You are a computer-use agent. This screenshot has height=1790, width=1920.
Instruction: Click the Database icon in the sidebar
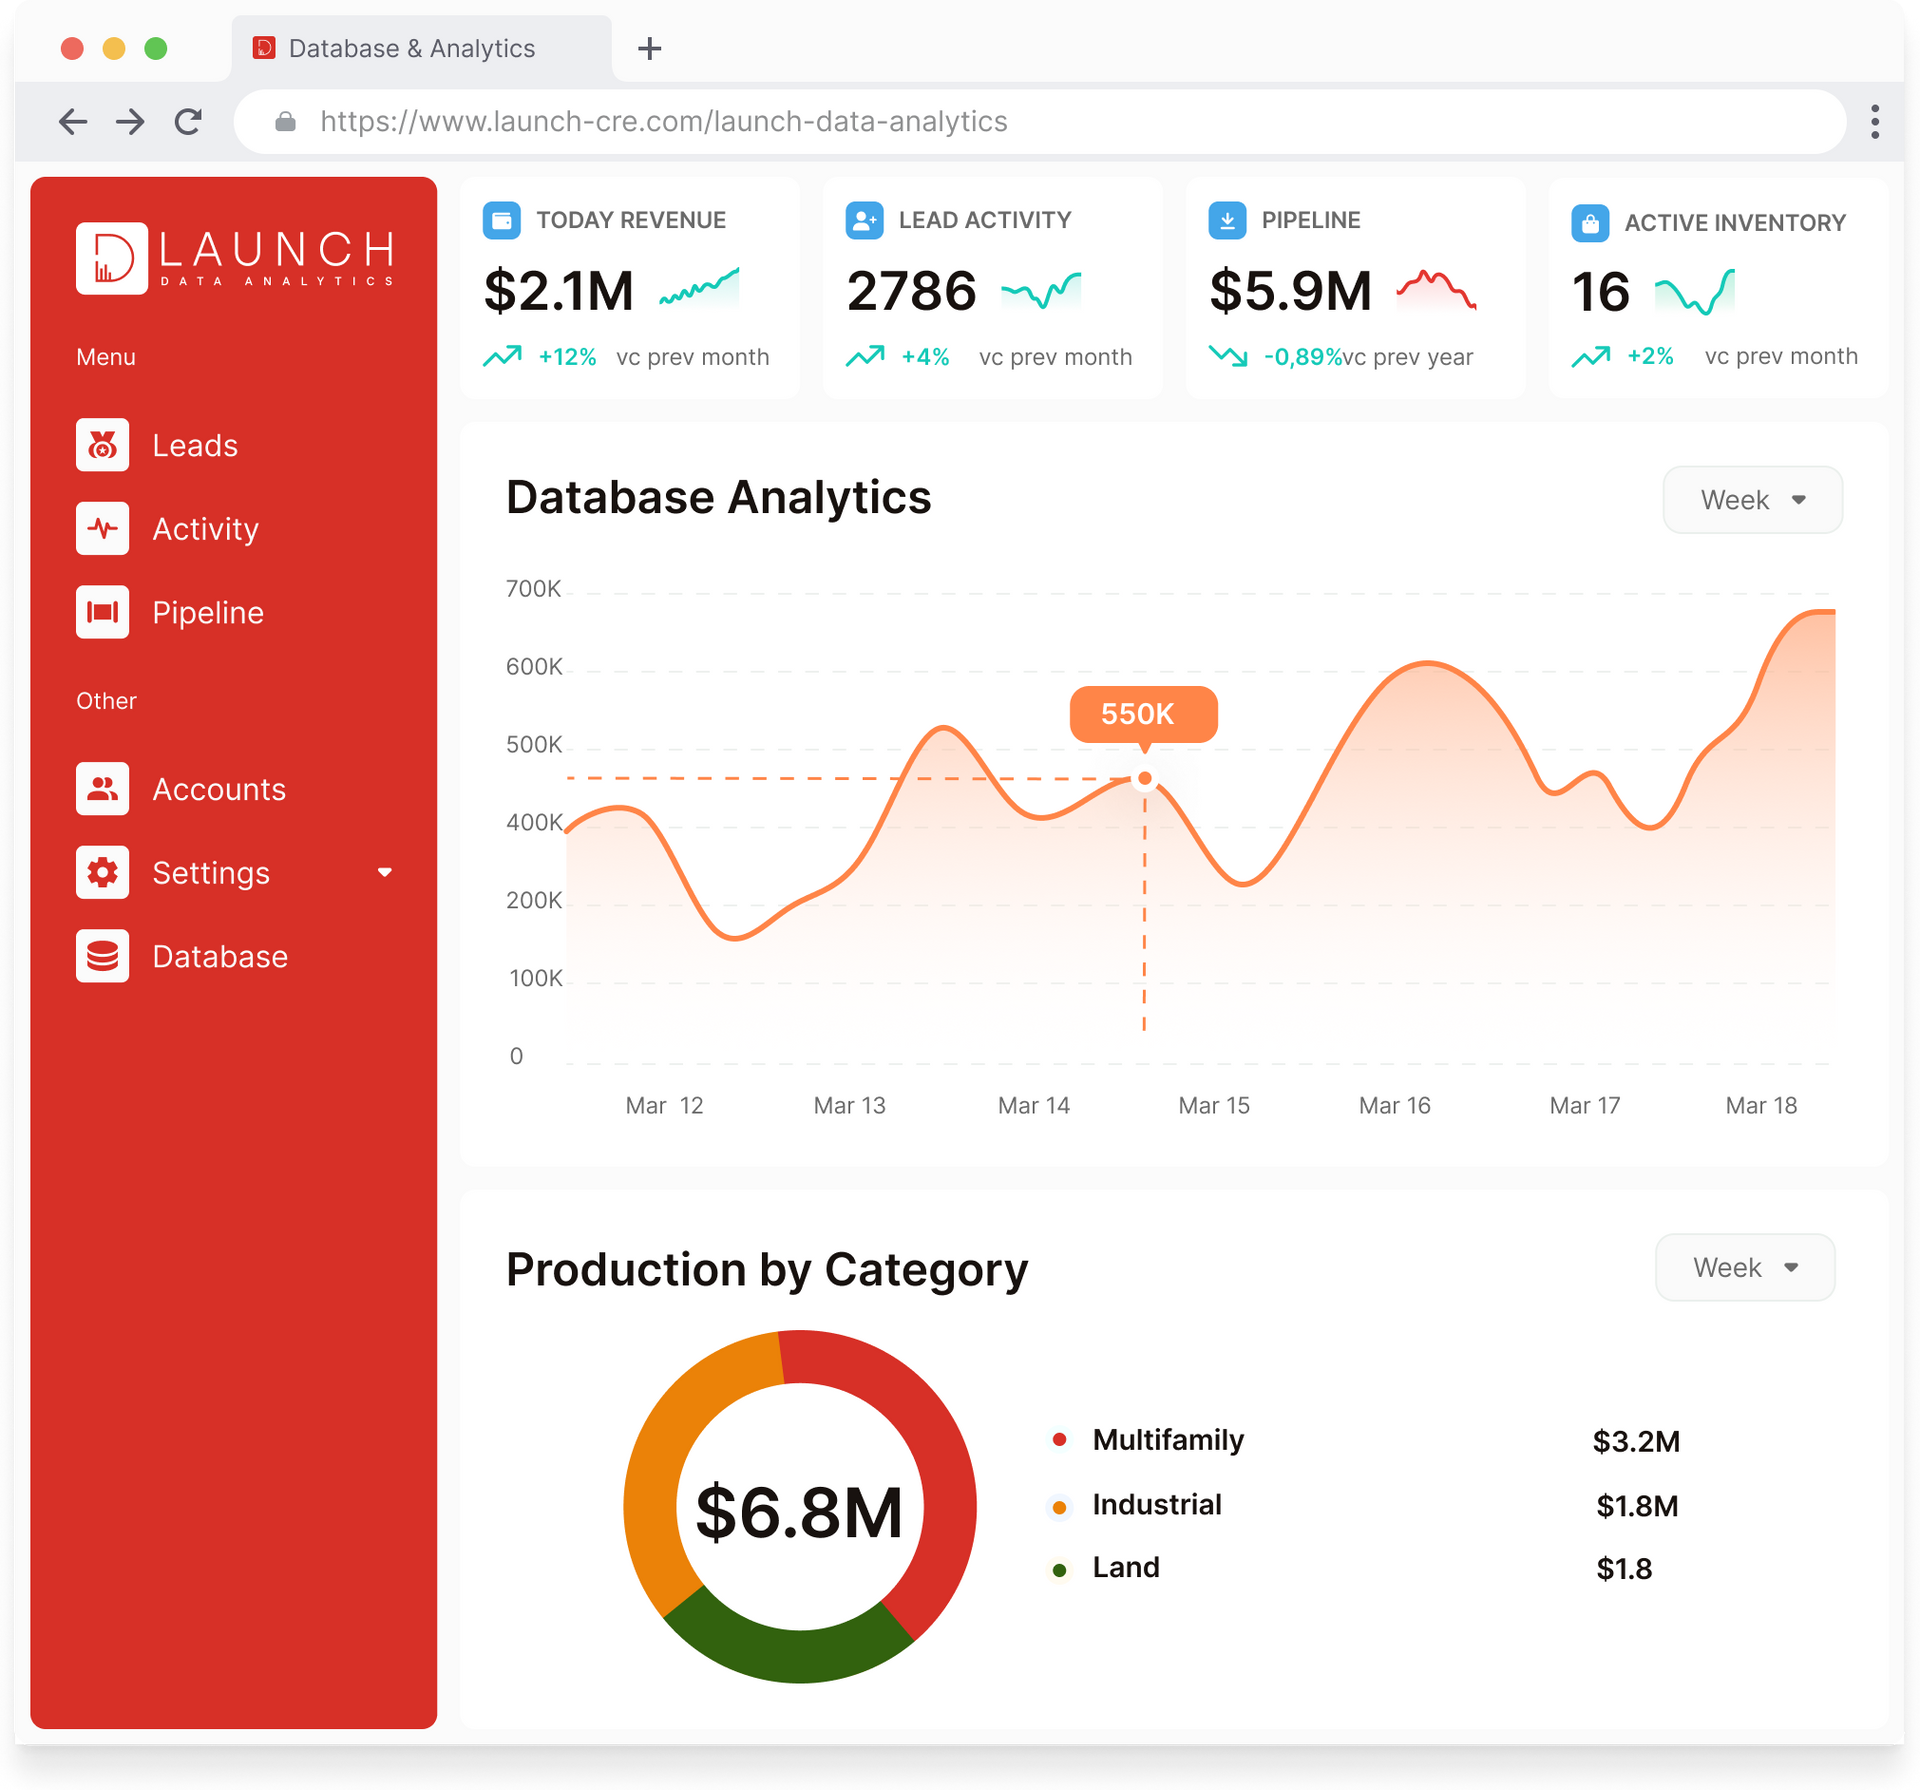pos(103,956)
